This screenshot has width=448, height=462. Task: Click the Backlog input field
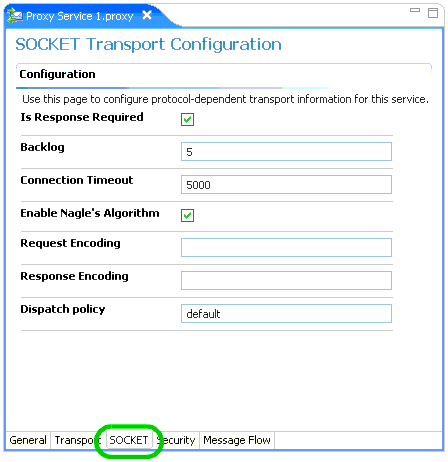[x=286, y=152]
